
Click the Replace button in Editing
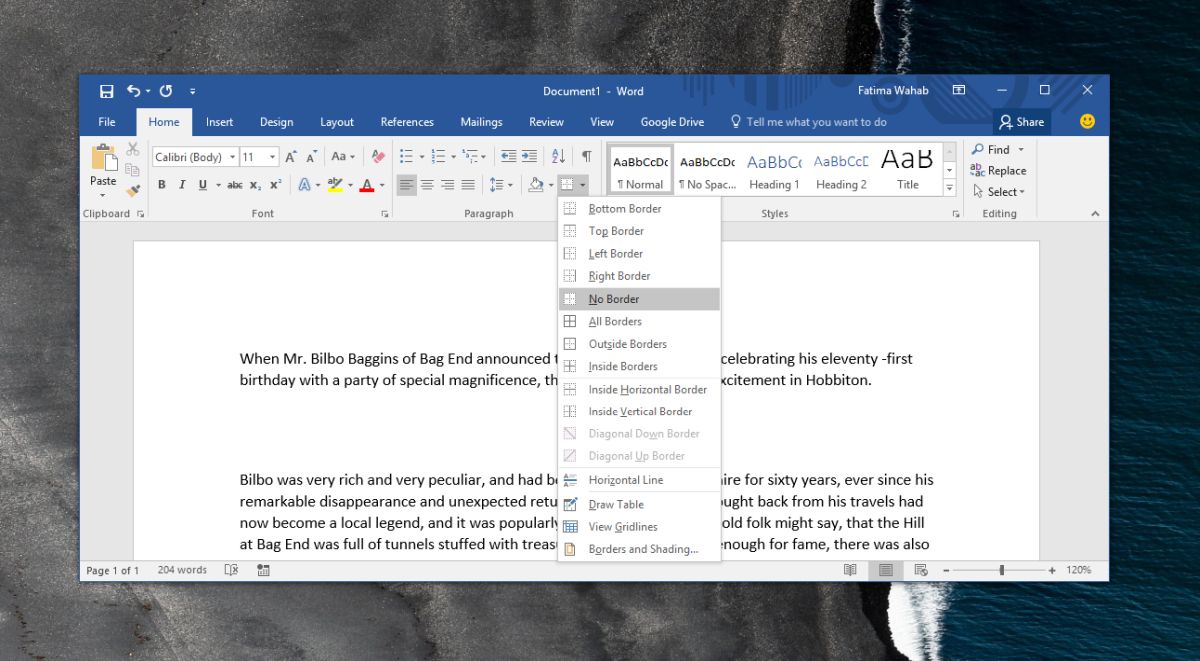998,171
